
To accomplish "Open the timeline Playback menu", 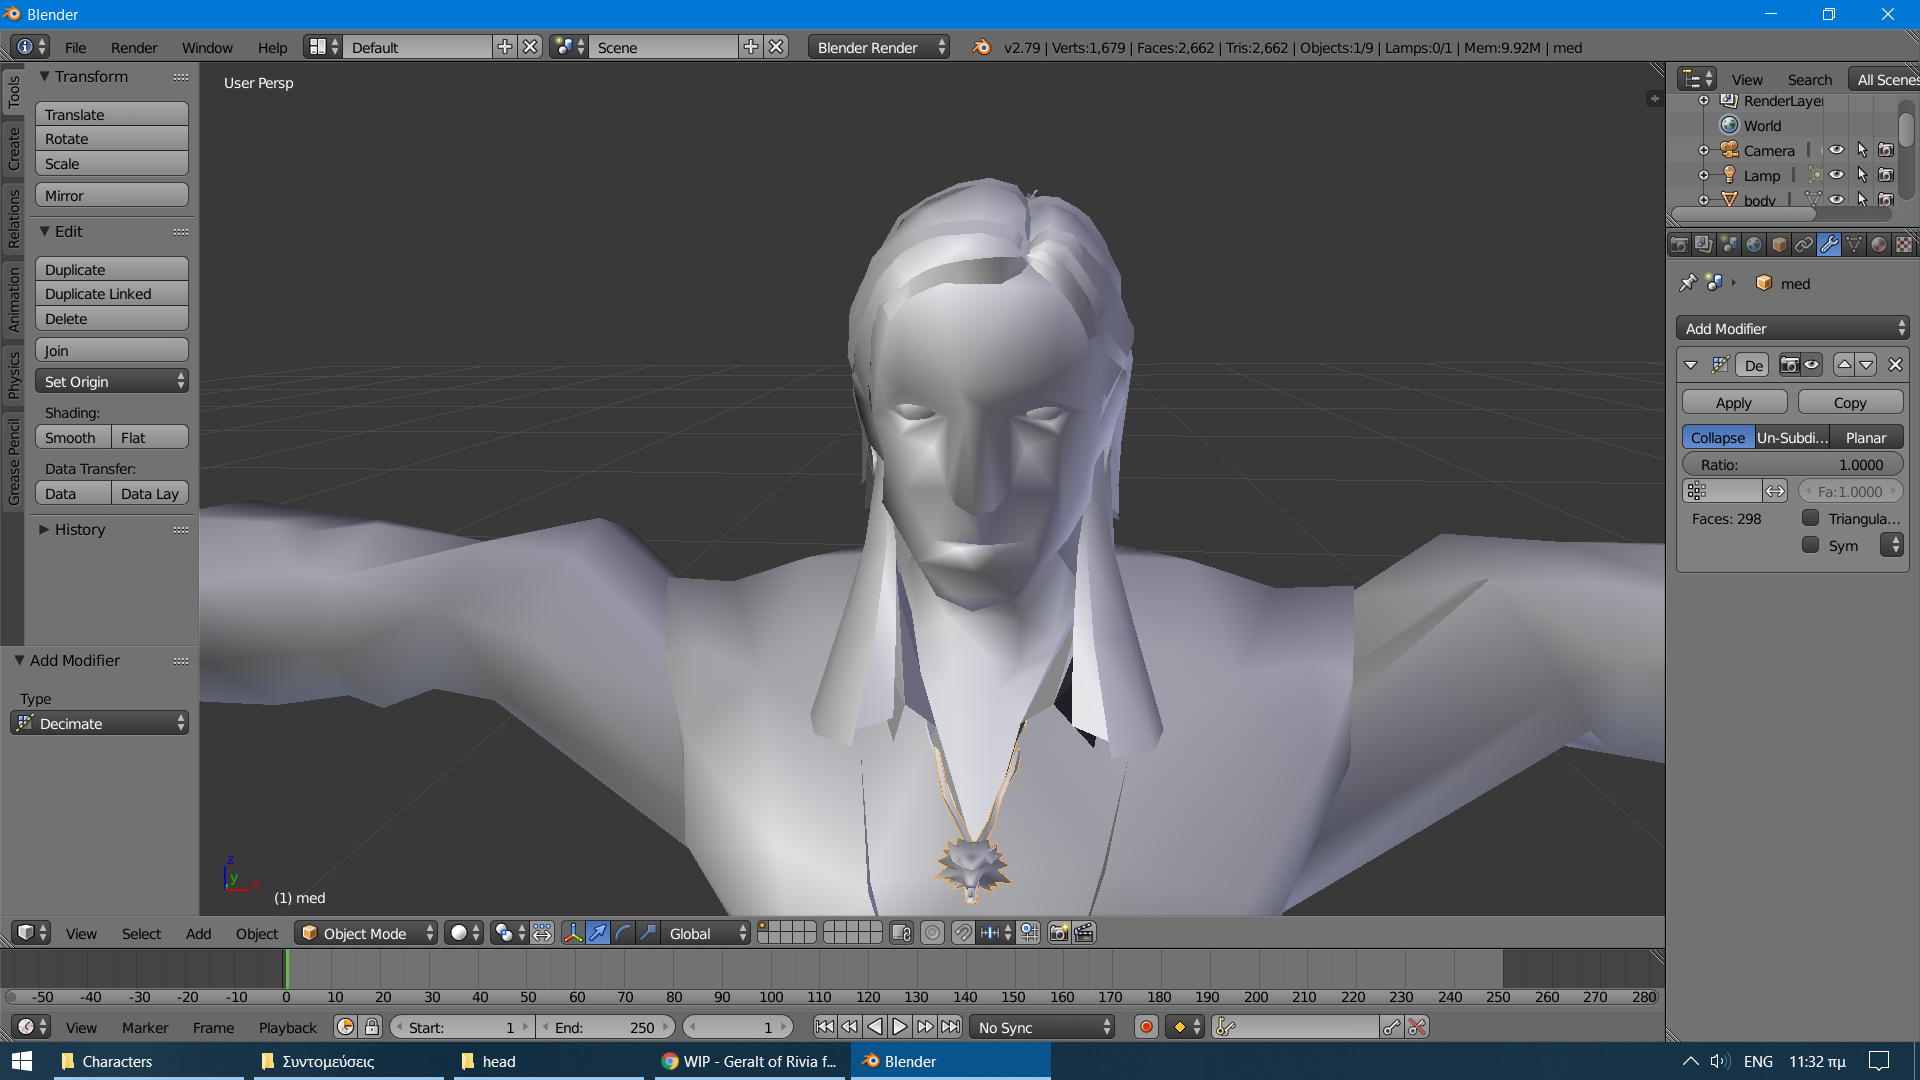I will (287, 1027).
